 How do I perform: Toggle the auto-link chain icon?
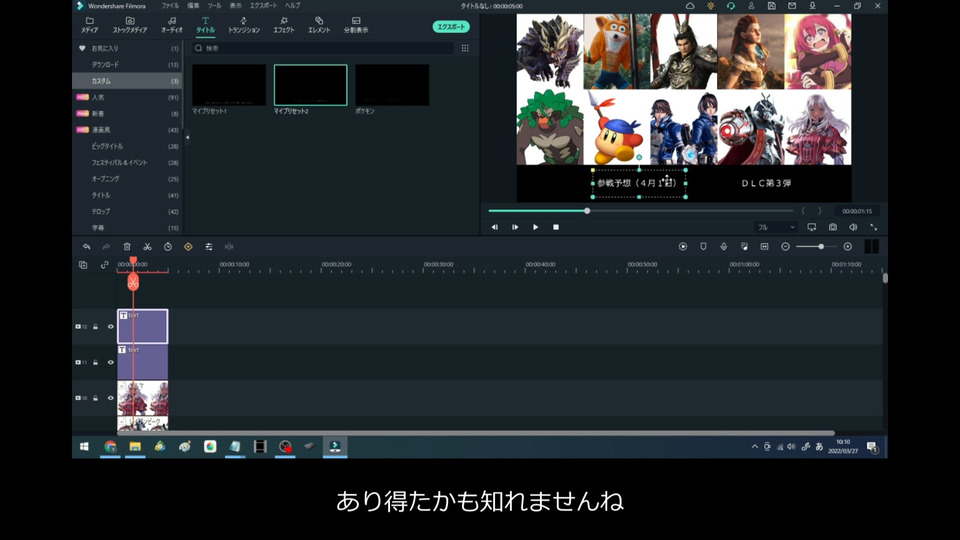[104, 265]
